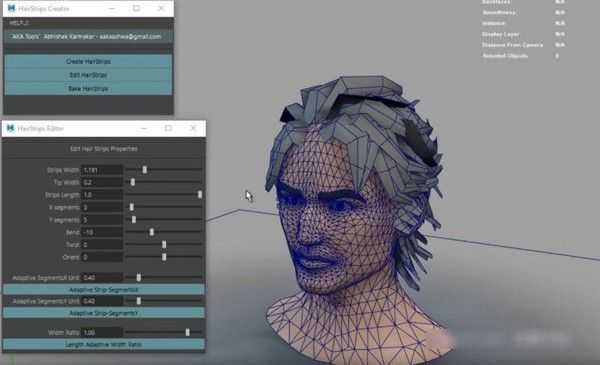Screen dimensions: 600x365
Task: Click the Adaptive Strip-SegmentsY button
Action: (x=104, y=313)
